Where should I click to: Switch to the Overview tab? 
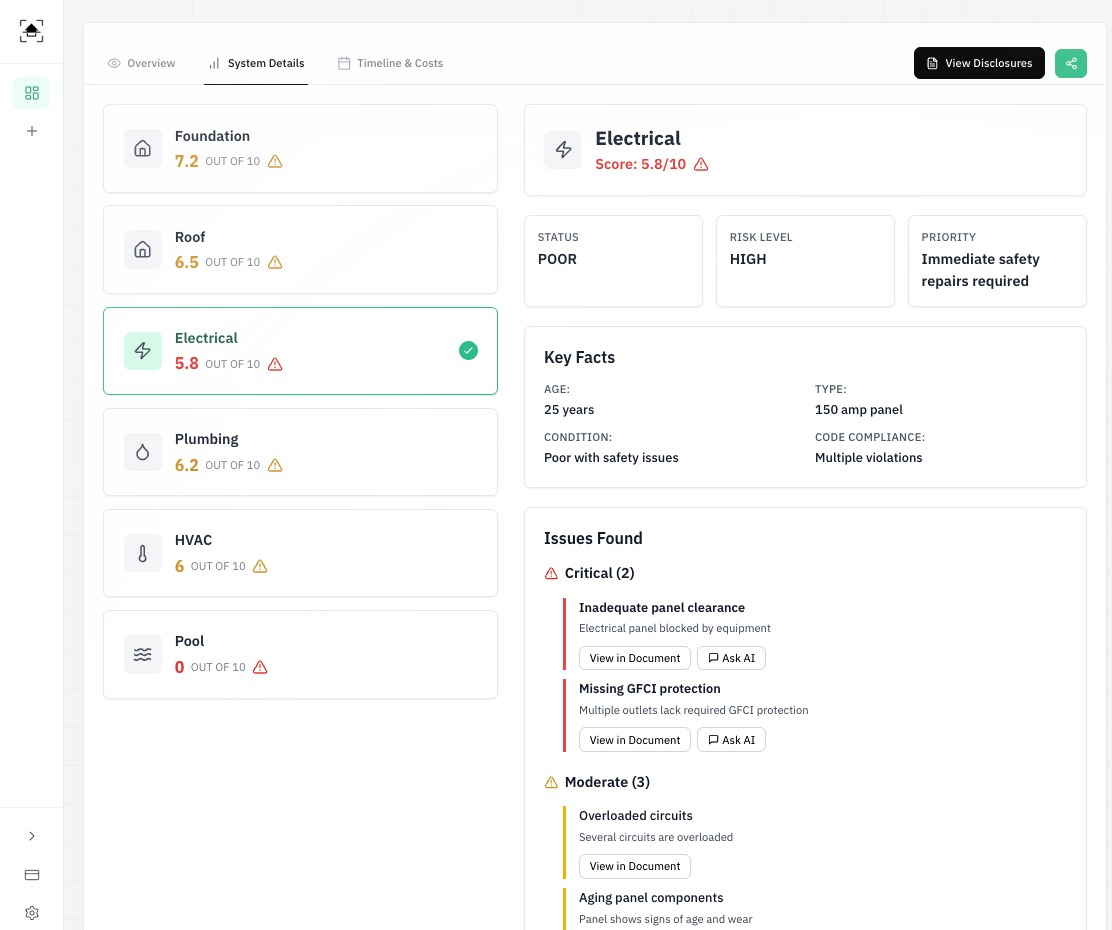141,63
